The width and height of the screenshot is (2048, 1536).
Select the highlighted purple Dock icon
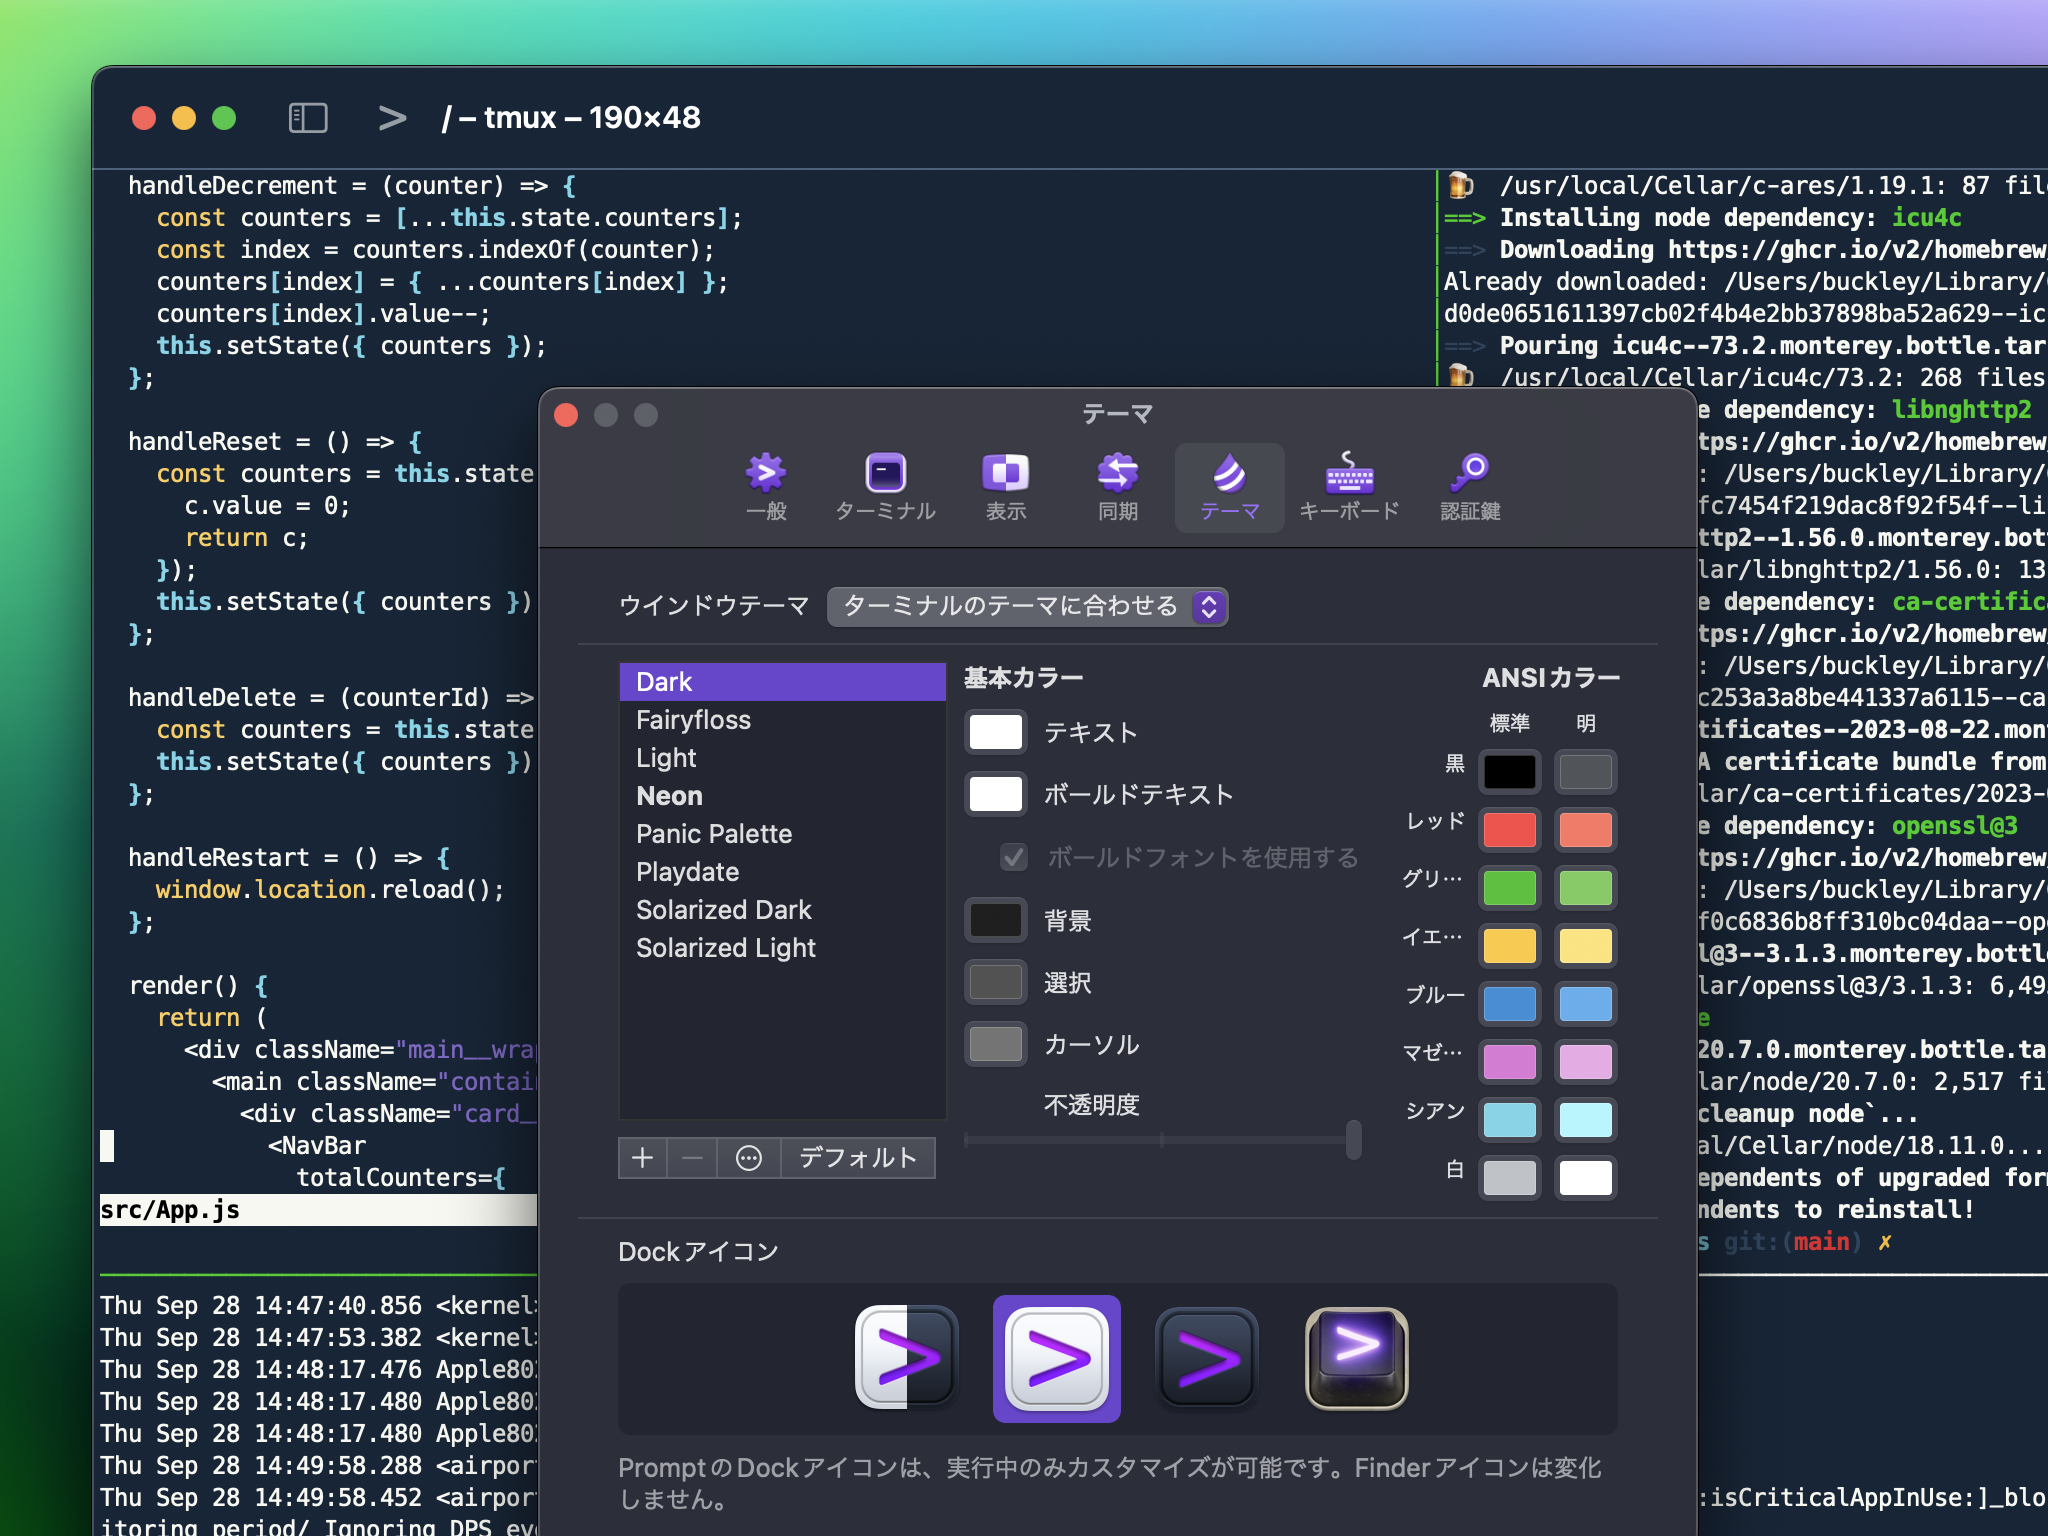(1056, 1359)
